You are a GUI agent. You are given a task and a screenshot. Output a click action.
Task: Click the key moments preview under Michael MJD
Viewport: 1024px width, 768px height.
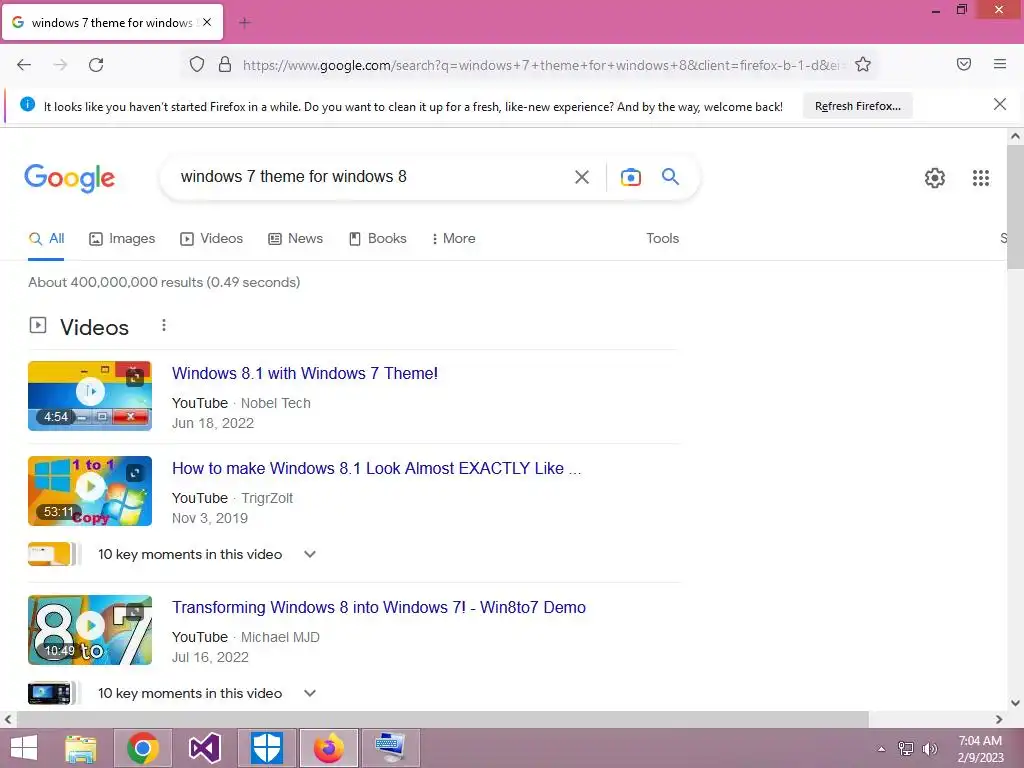point(55,693)
